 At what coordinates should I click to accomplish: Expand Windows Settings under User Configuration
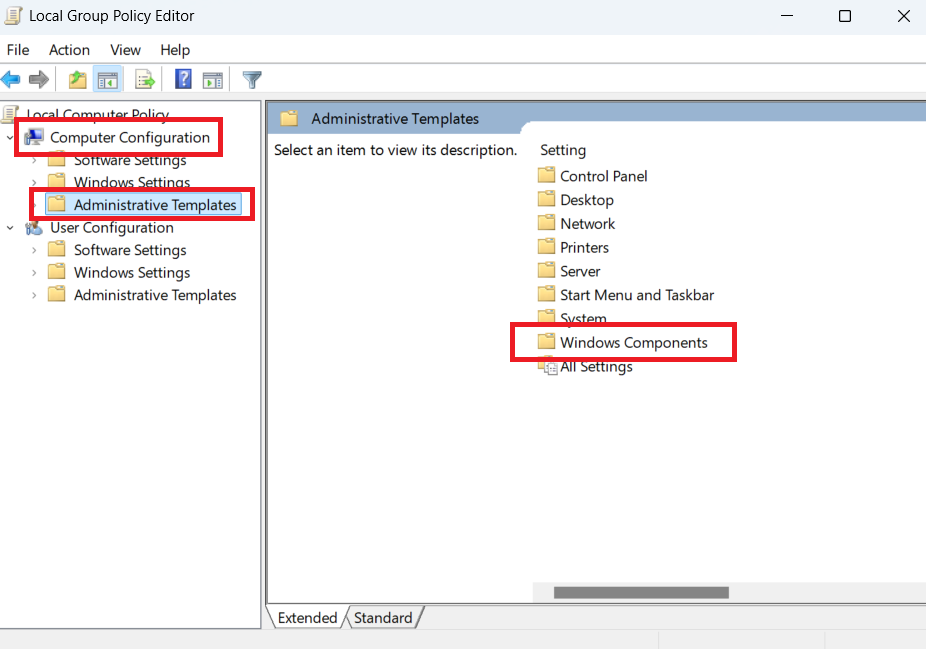click(x=34, y=272)
